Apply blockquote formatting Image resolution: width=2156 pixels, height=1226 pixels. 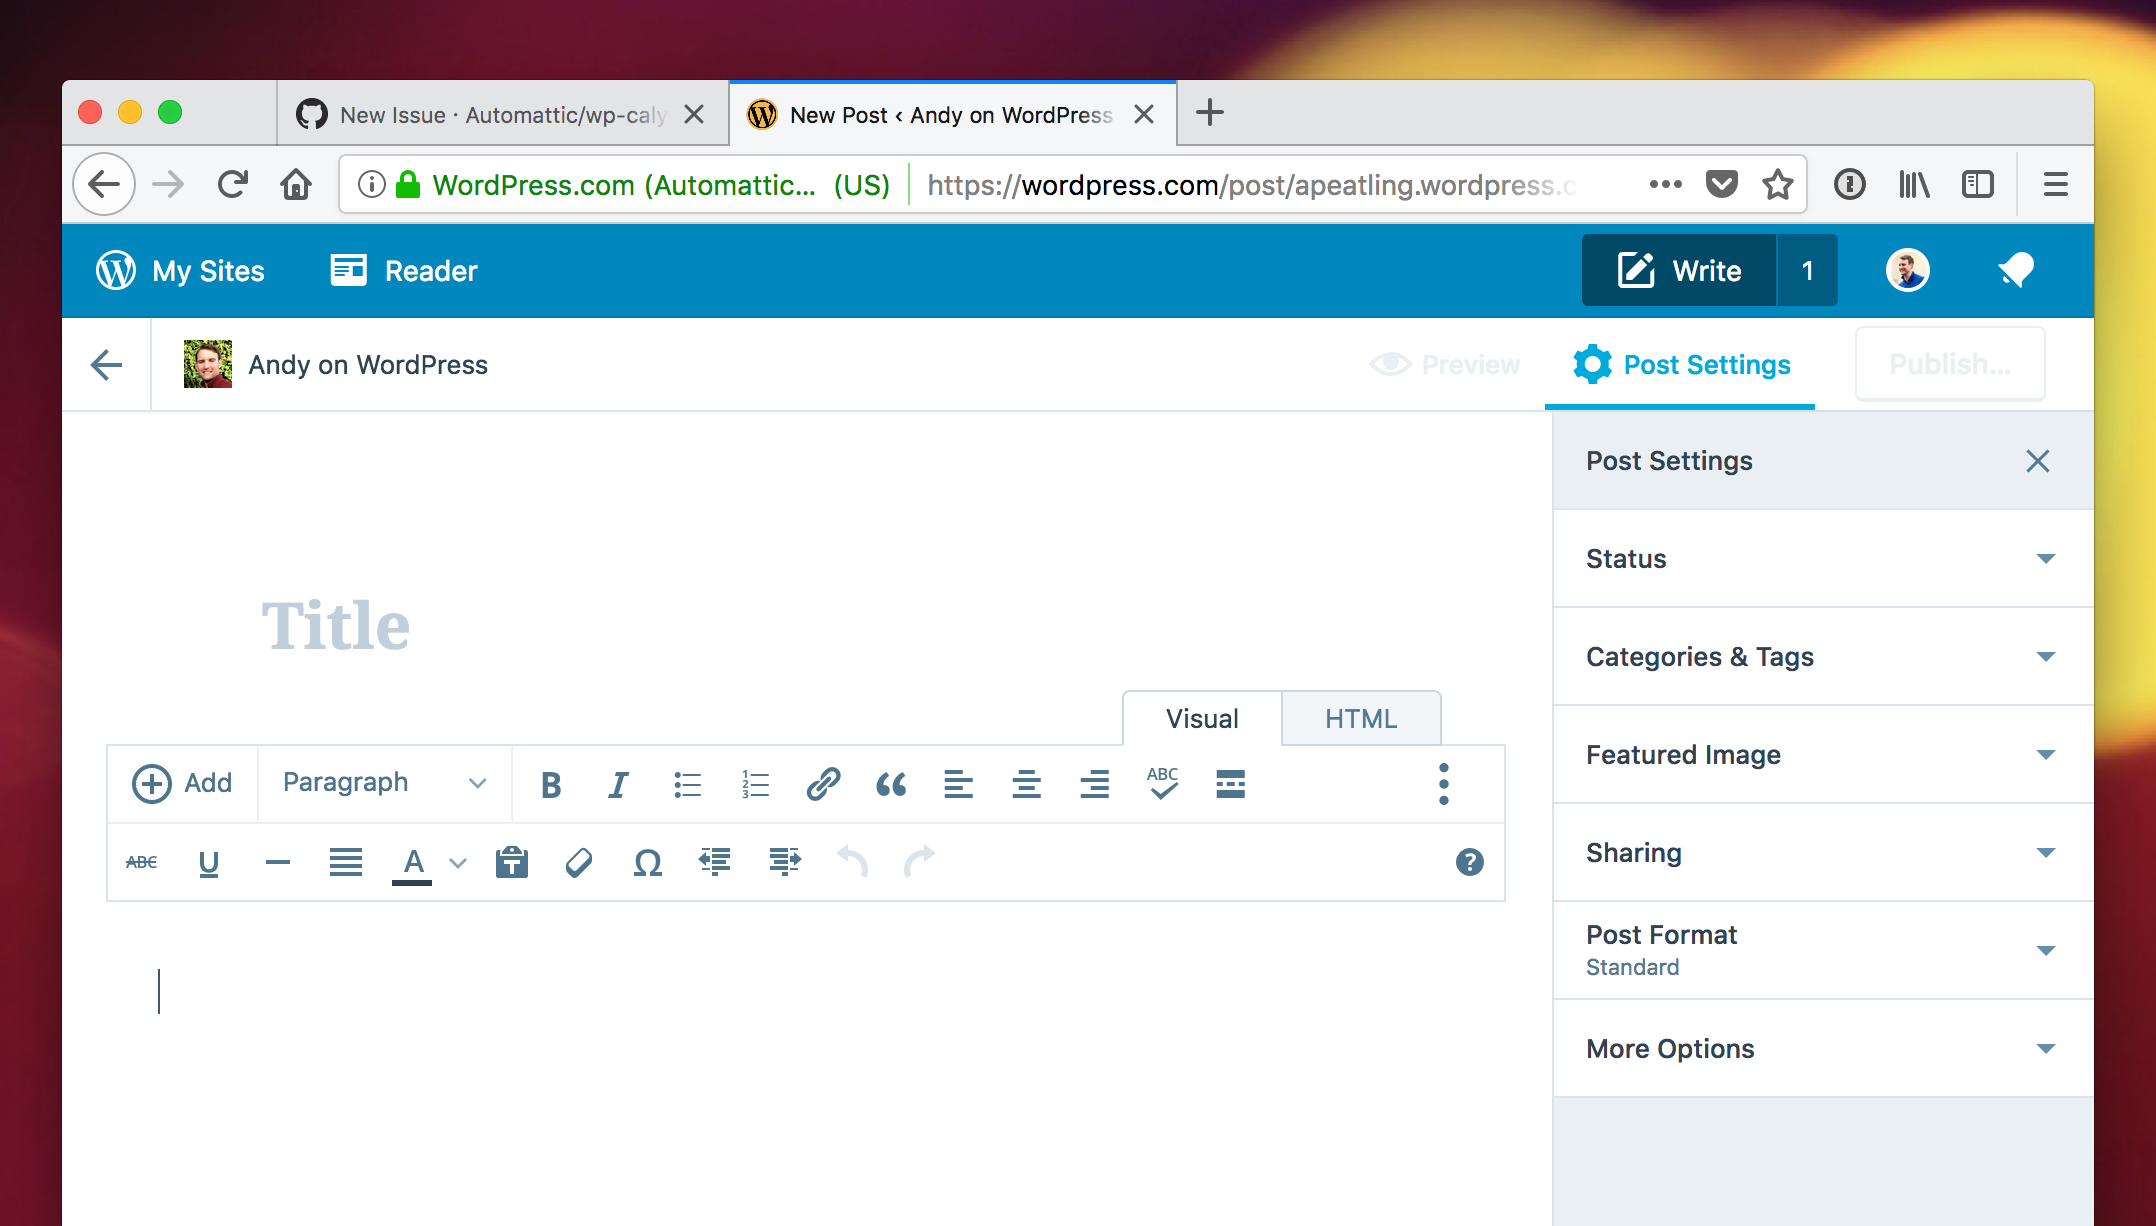pos(890,785)
